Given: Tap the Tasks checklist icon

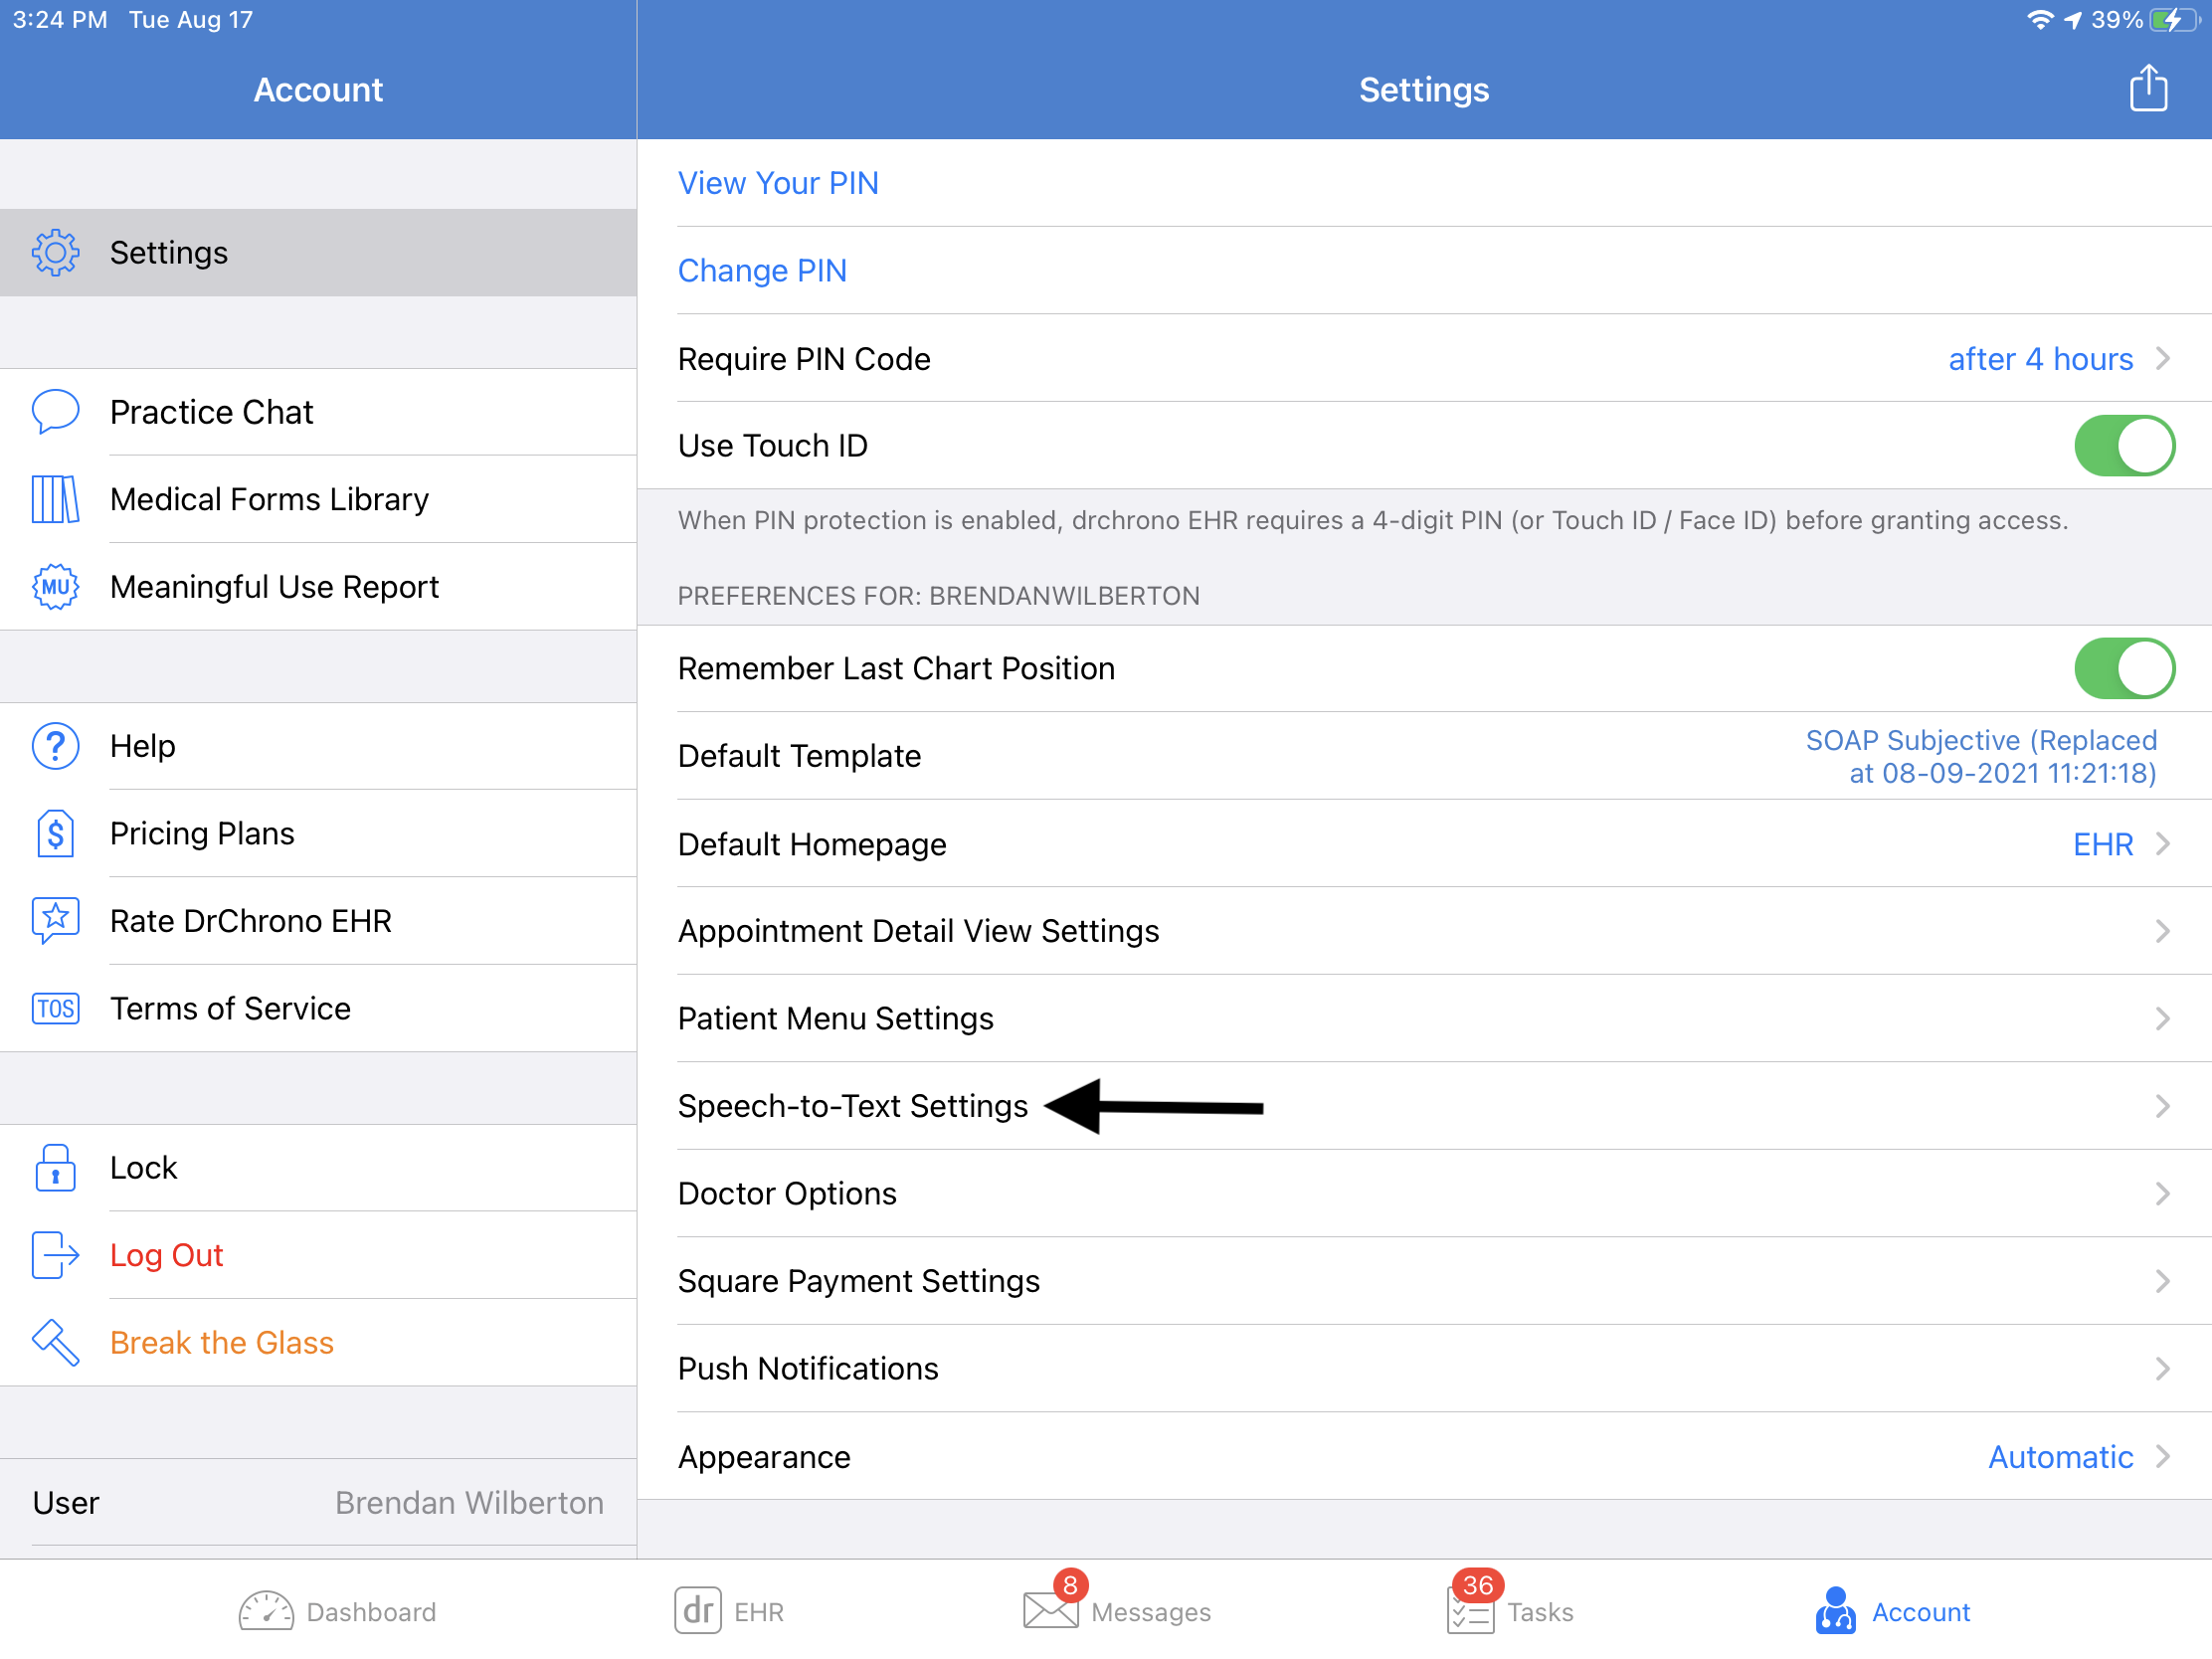Looking at the screenshot, I should (x=1469, y=1611).
